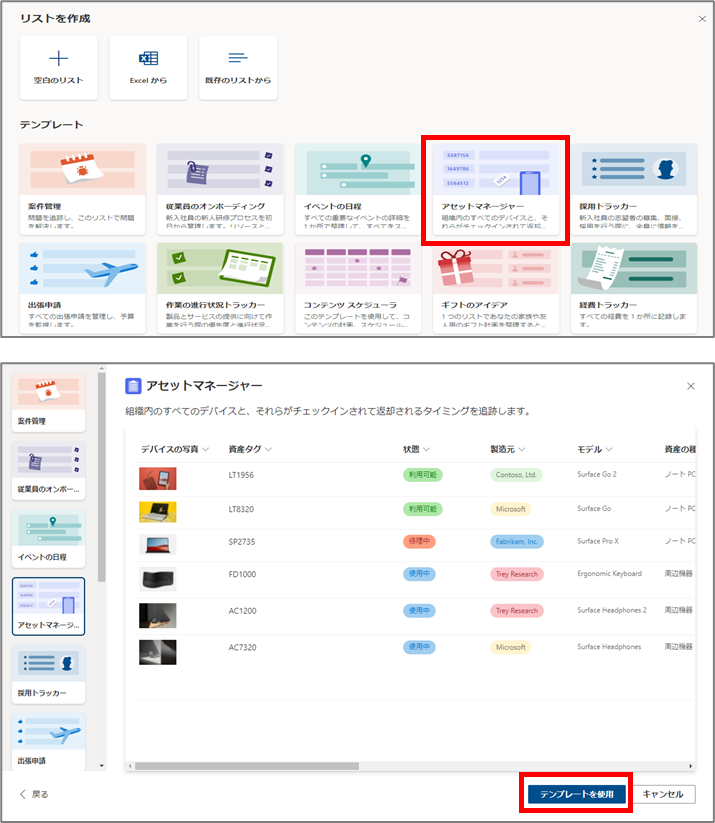Click right arrow of horizontal scrollbar
The height and width of the screenshot is (823, 715).
[x=690, y=766]
